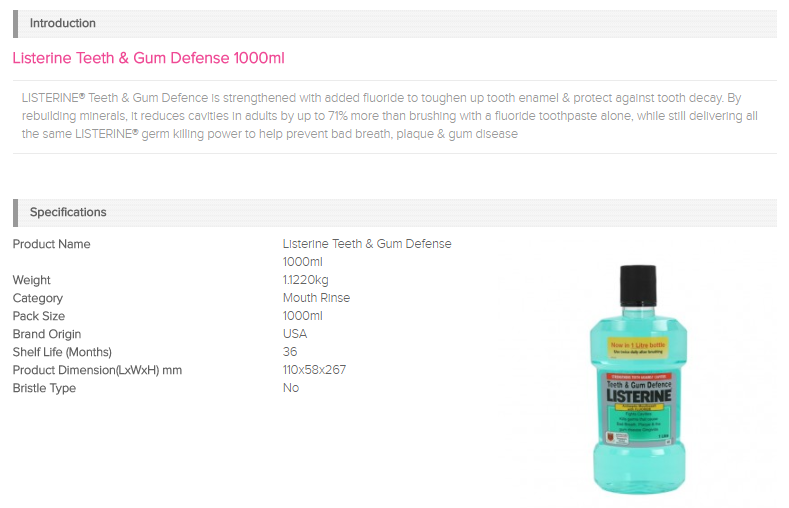This screenshot has height=508, width=789.
Task: Click the Category value Mouth Rinse
Action: (316, 298)
